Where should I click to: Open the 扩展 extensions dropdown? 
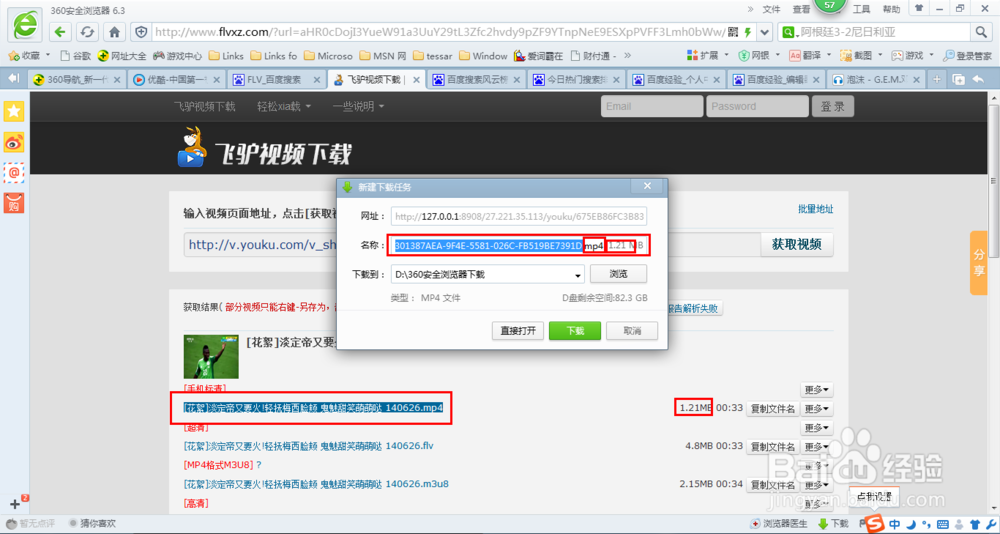[x=709, y=56]
